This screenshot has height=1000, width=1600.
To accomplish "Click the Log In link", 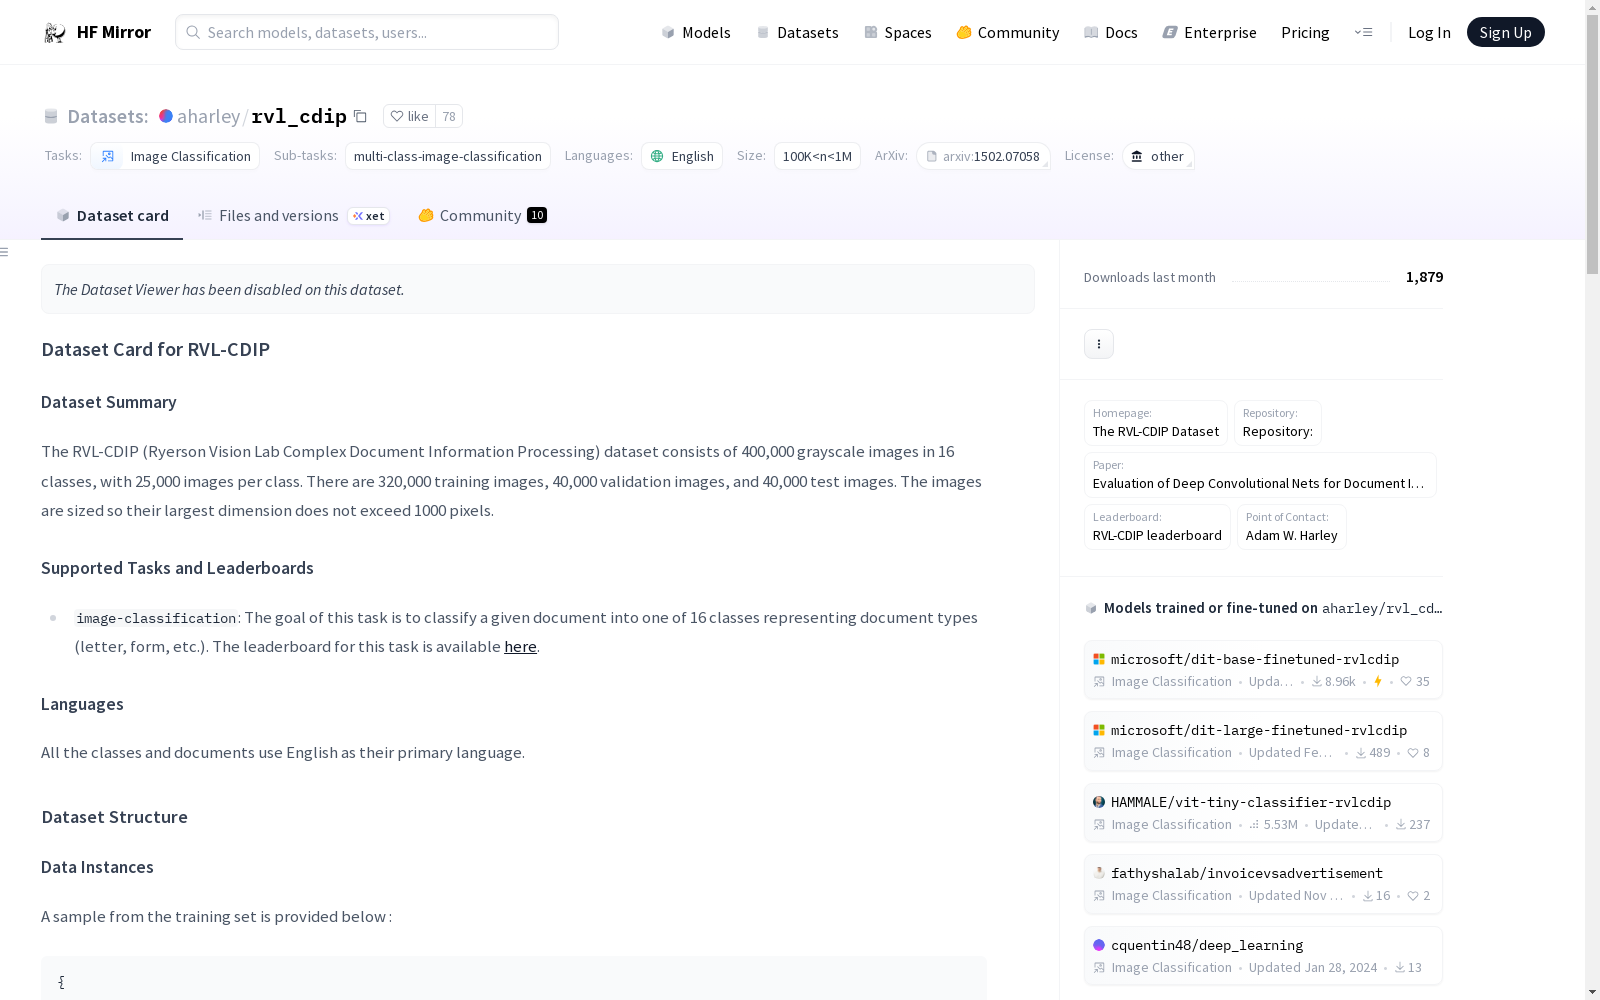I will point(1429,32).
